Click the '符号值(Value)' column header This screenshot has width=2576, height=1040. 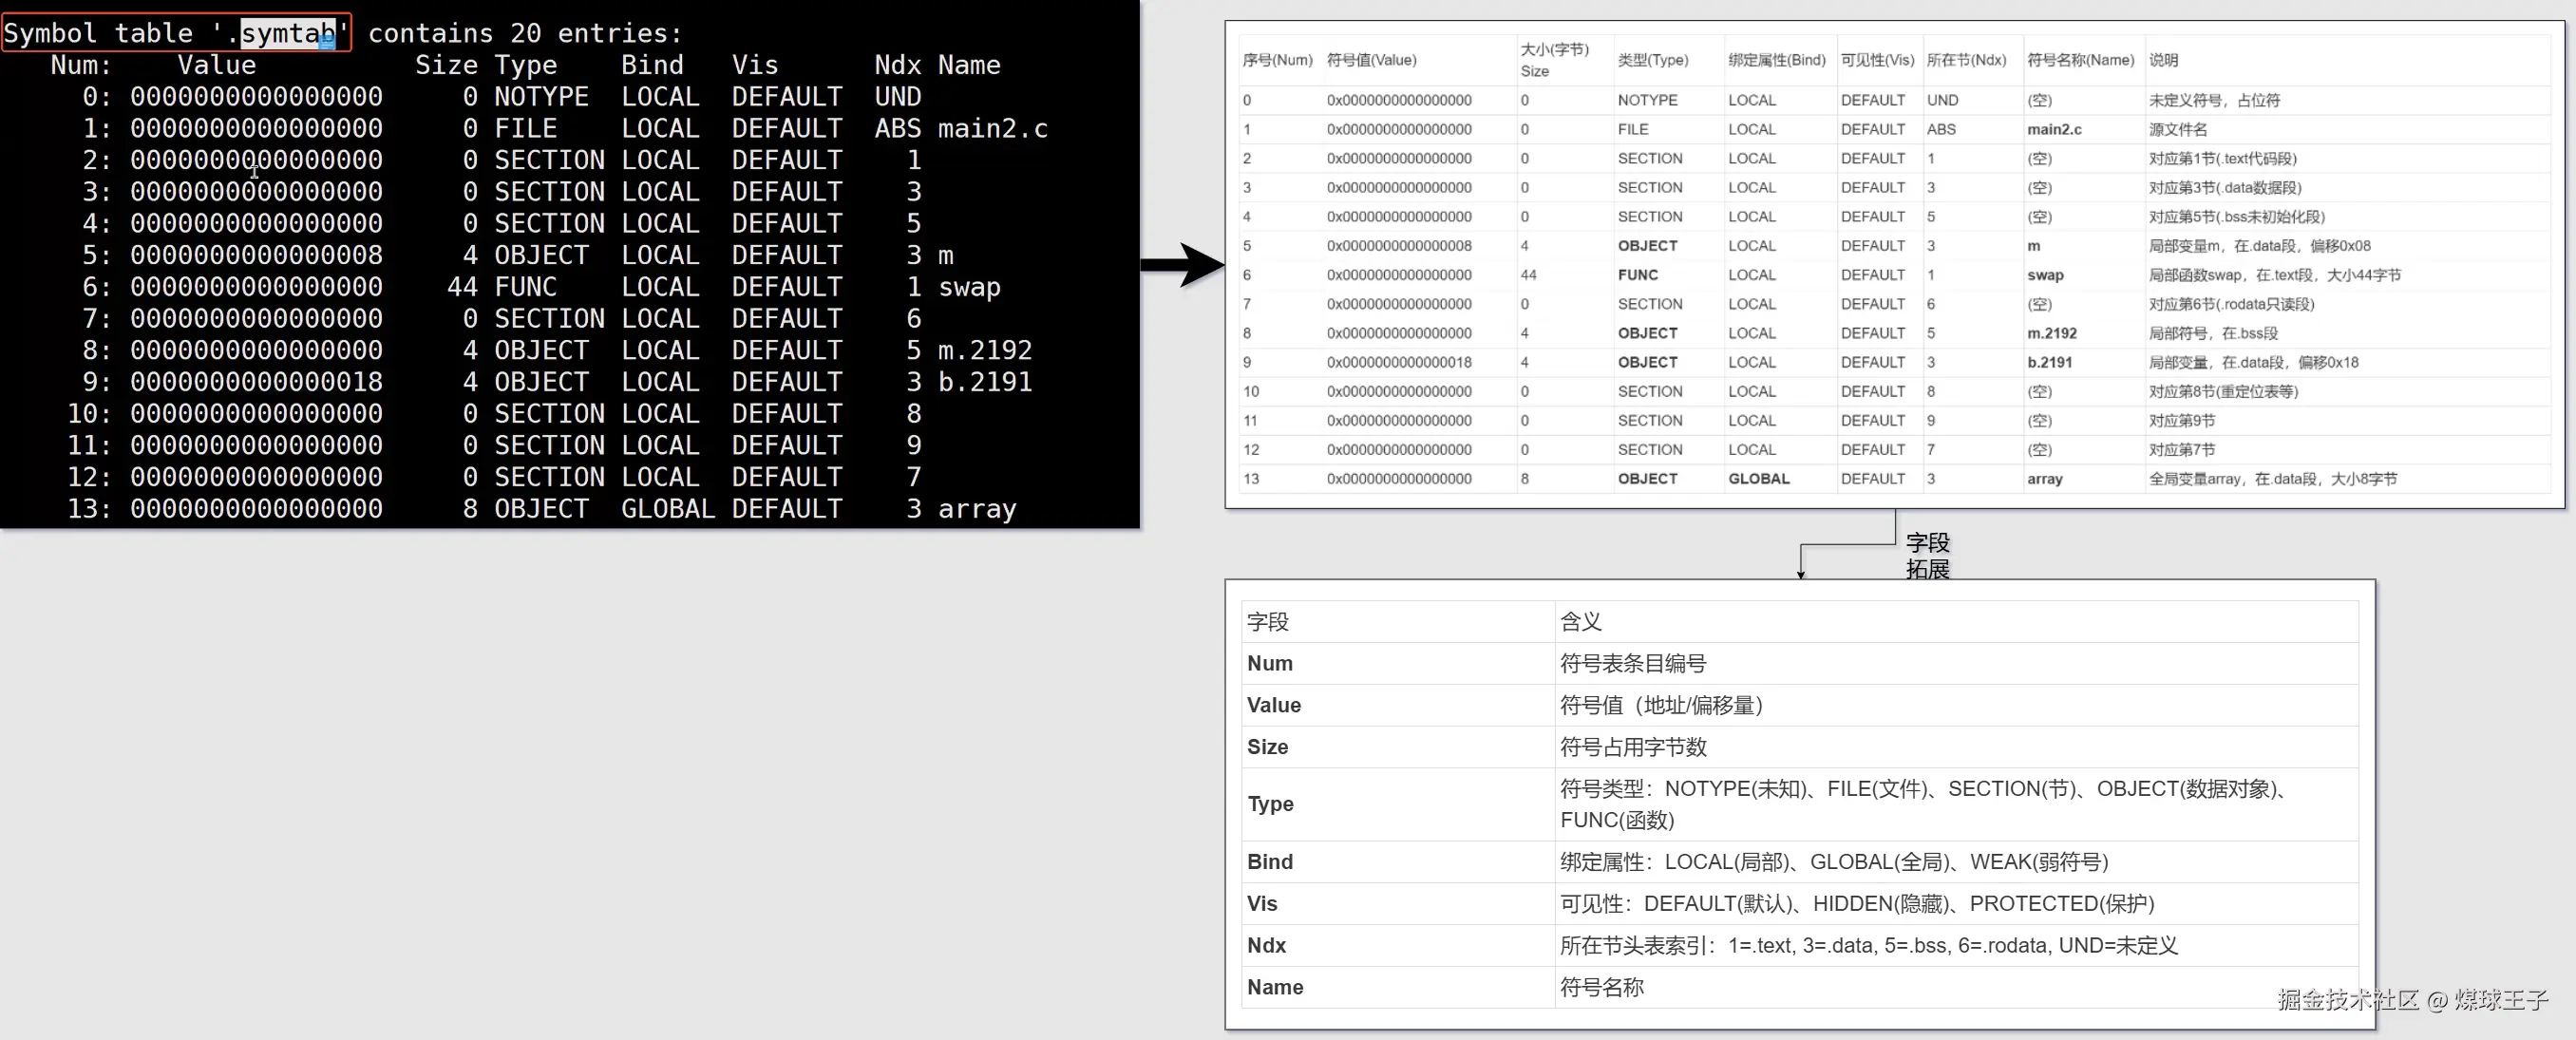point(1371,60)
